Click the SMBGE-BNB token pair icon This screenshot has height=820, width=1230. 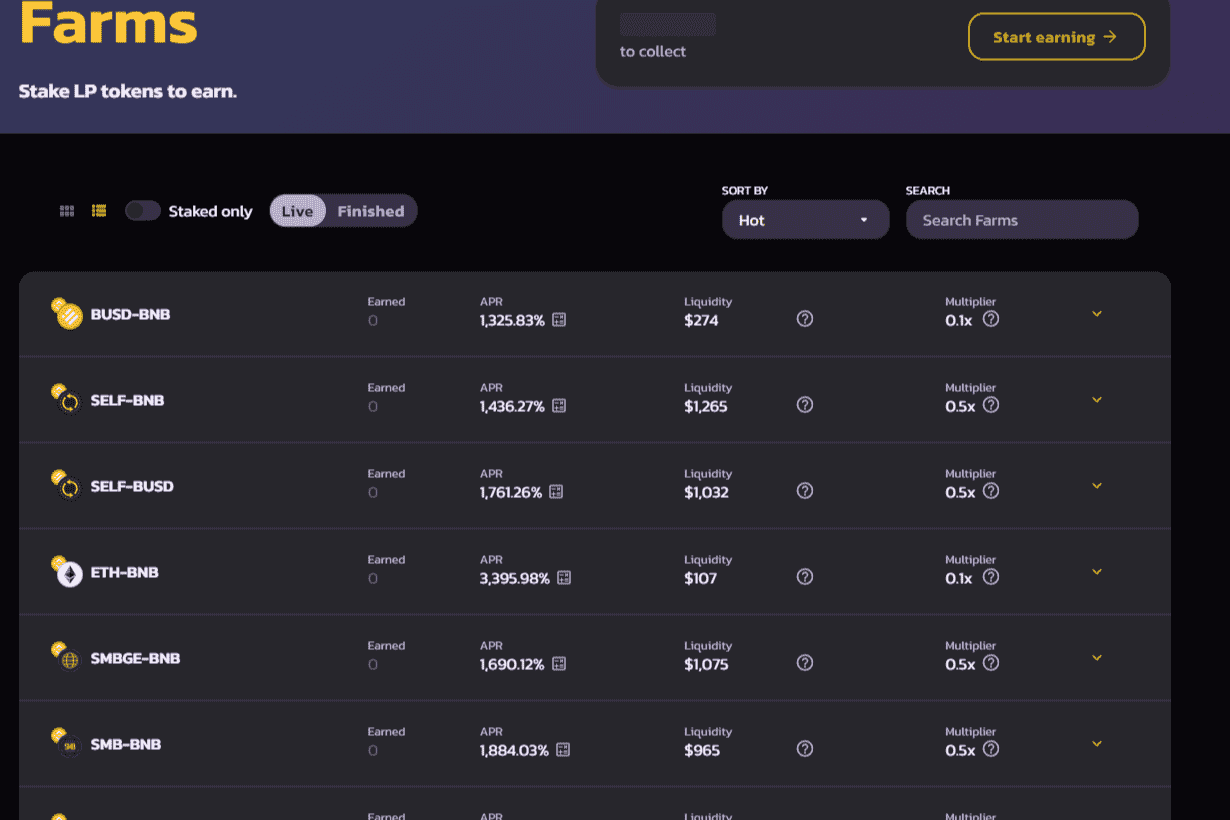coord(67,657)
